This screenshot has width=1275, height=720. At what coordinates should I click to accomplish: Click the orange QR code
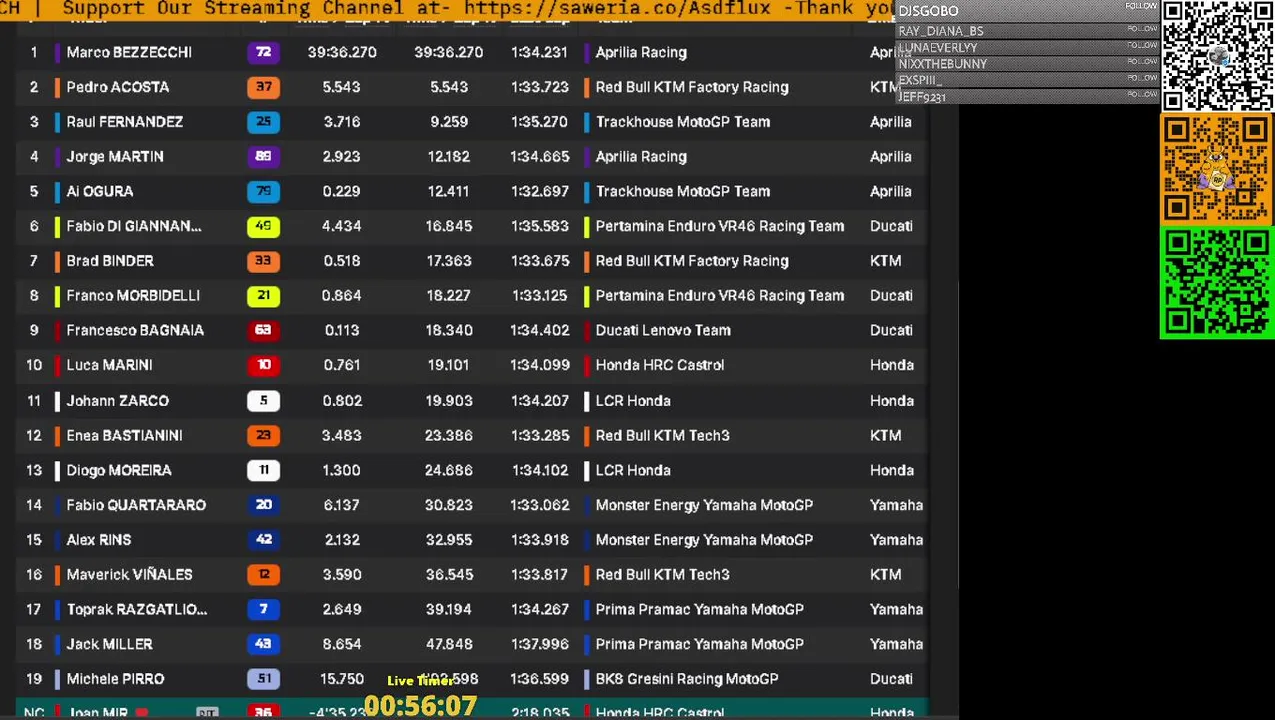pyautogui.click(x=1217, y=169)
